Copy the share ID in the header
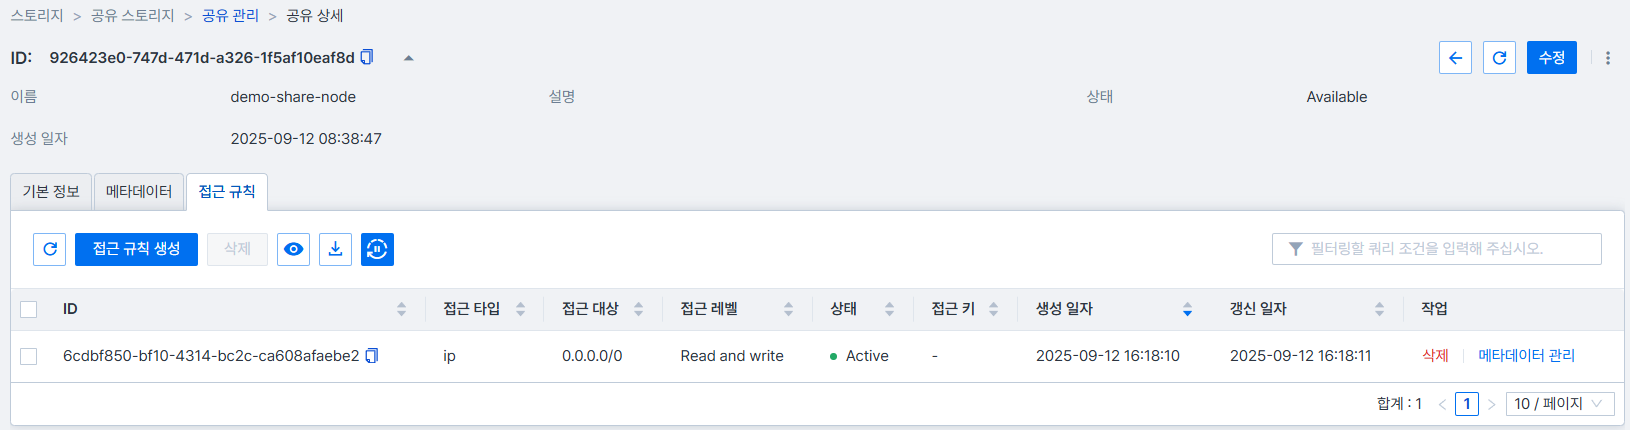The width and height of the screenshot is (1630, 430). tap(367, 57)
